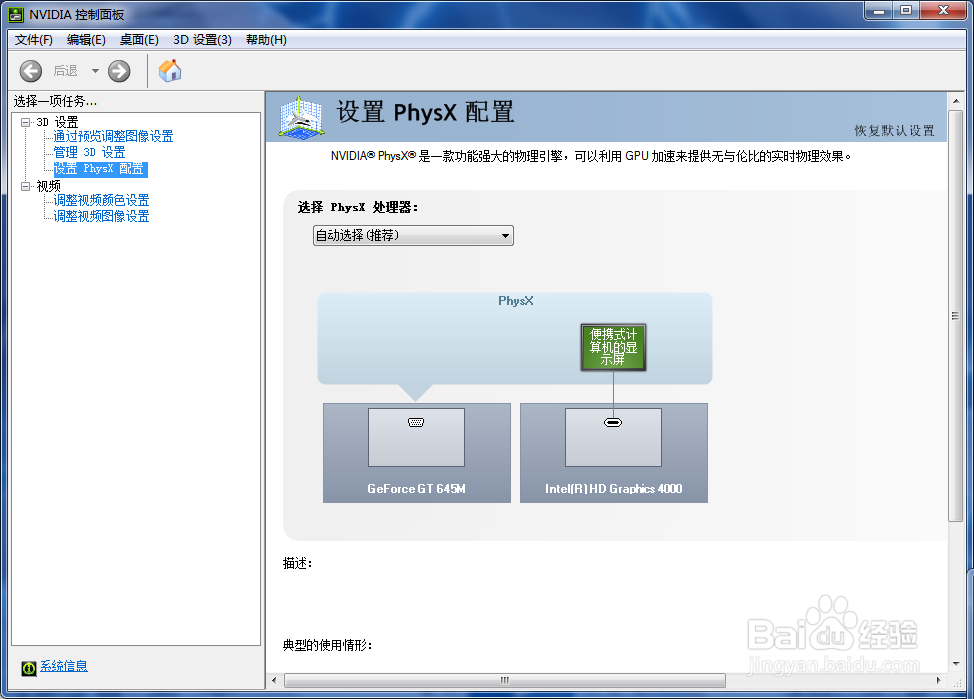This screenshot has height=699, width=974.
Task: Click the Back arrow icon
Action: coord(30,71)
